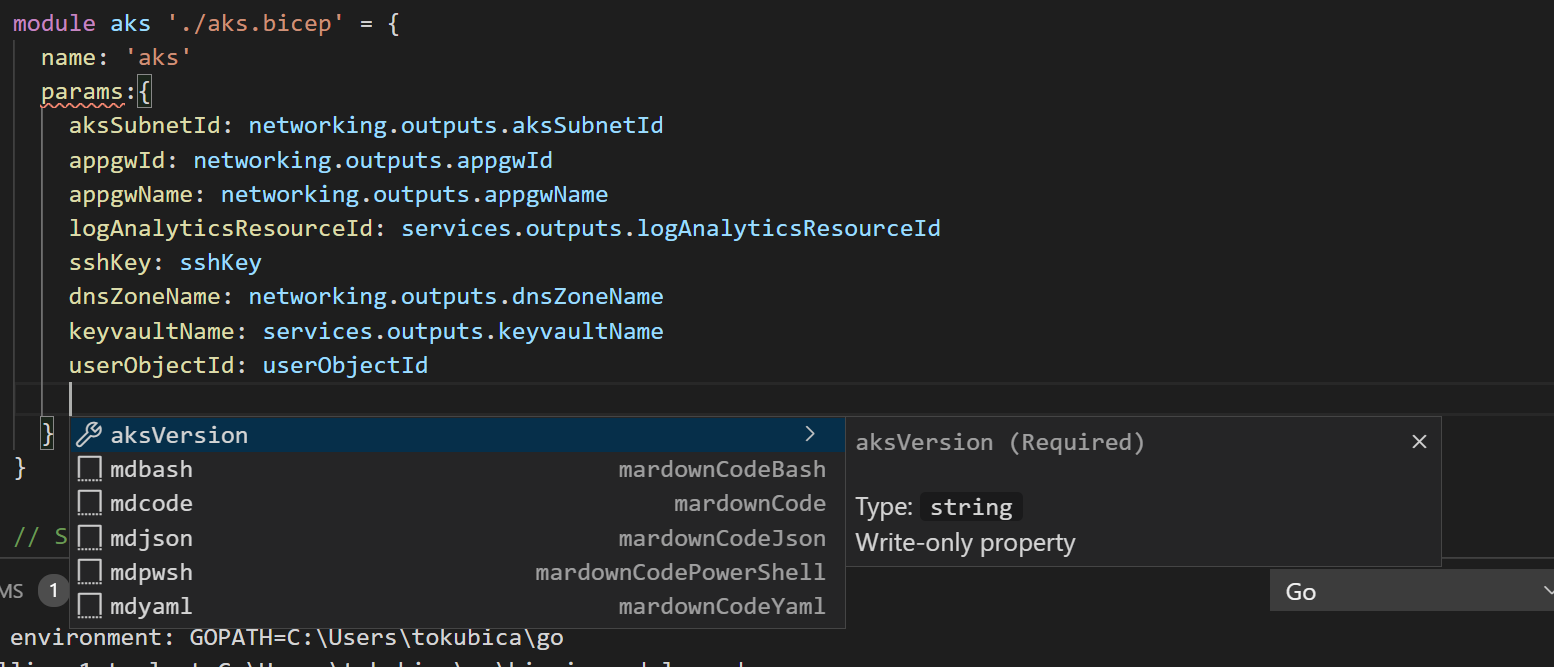1554x667 pixels.
Task: Click services.outputs.logAnalyticsResourceId expression
Action: coord(670,228)
